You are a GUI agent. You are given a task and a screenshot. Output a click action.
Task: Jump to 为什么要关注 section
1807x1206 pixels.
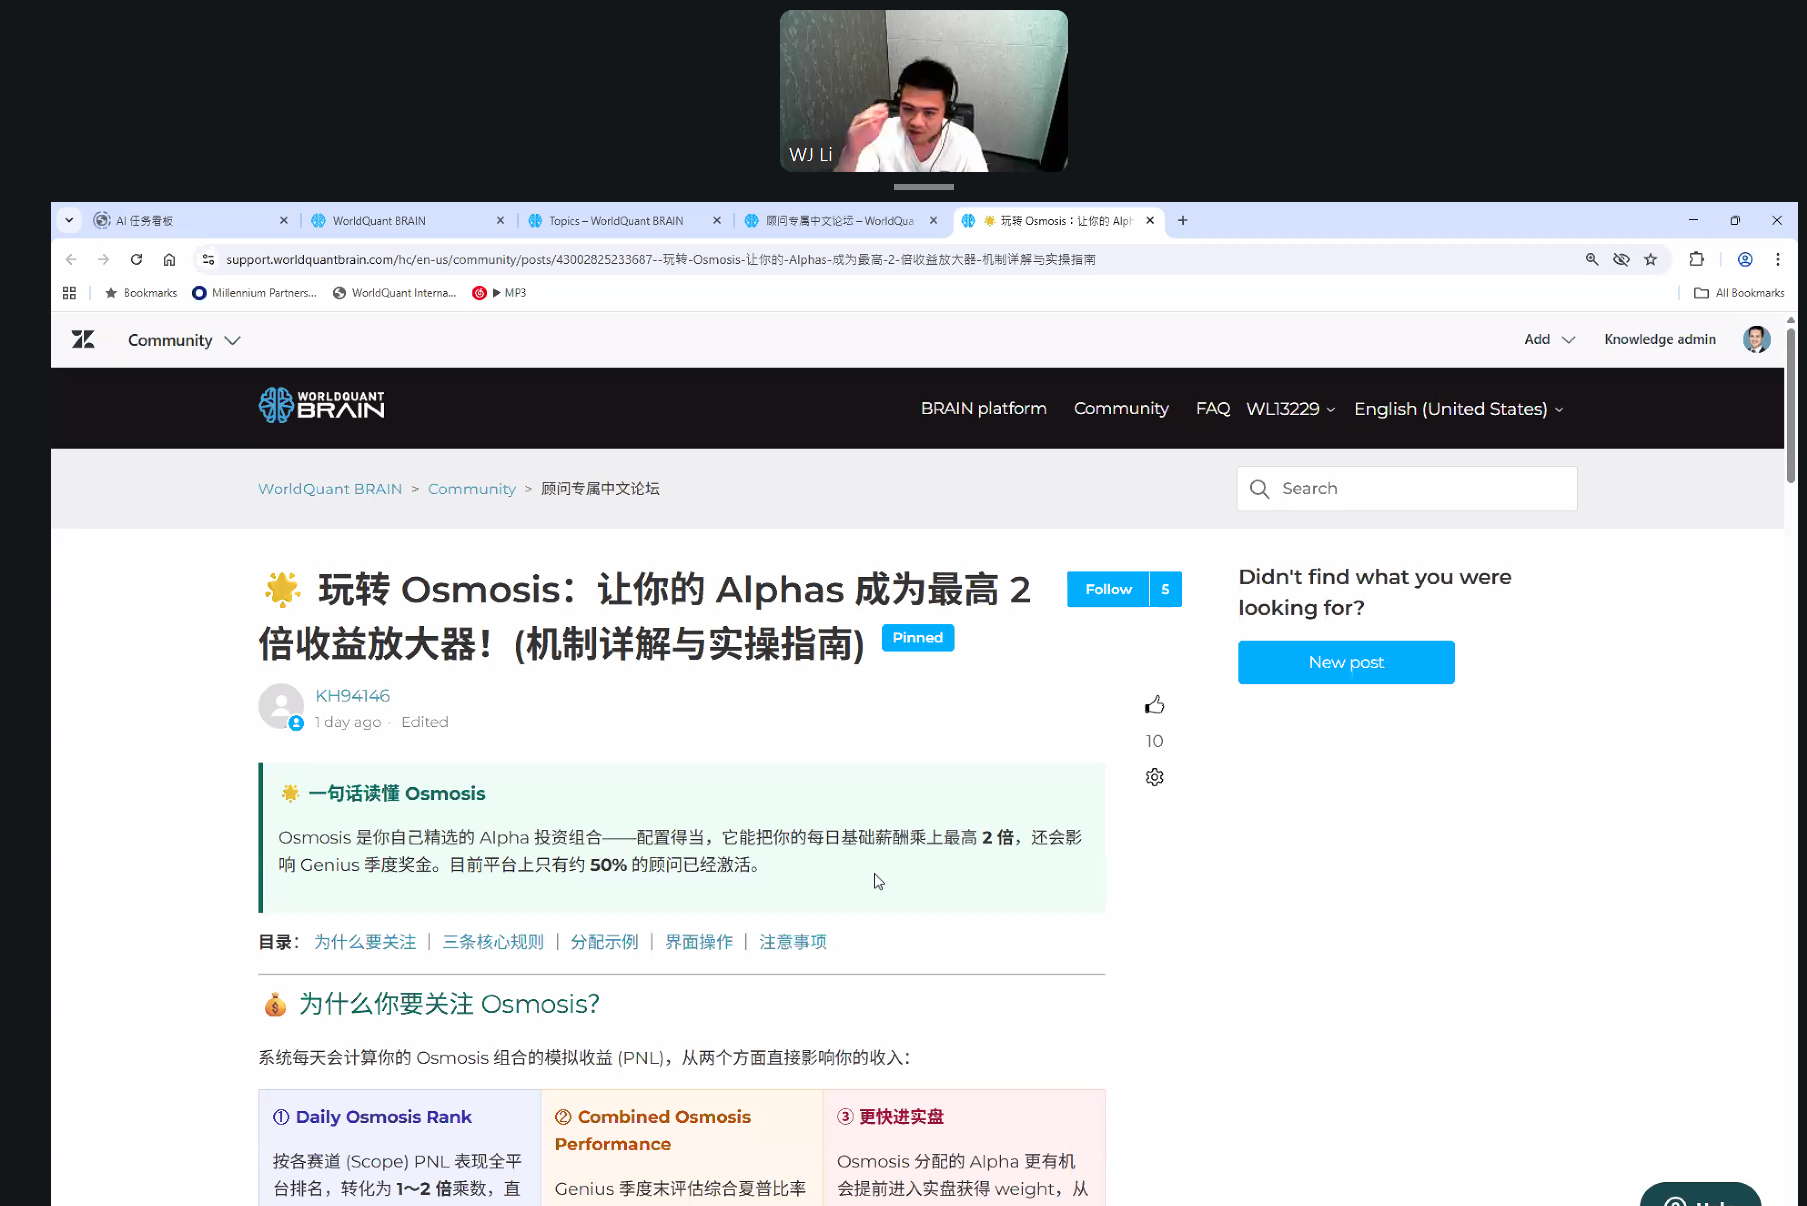click(x=365, y=942)
